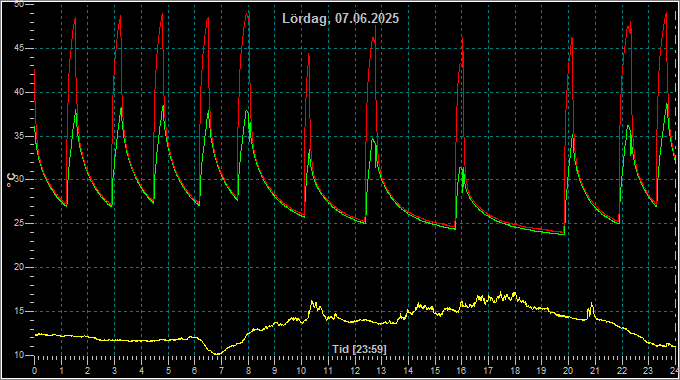
Task: Click the Tid [23:59] time label
Action: click(x=359, y=349)
